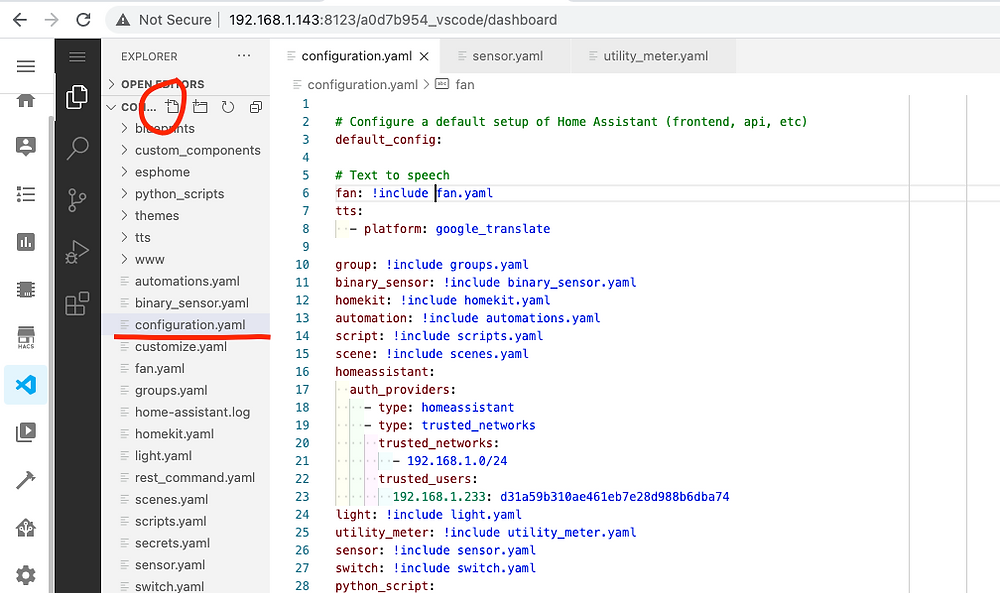Screen dimensions: 1000x593
Task: Select the Explorer files icon in activity bar
Action: (x=77, y=97)
